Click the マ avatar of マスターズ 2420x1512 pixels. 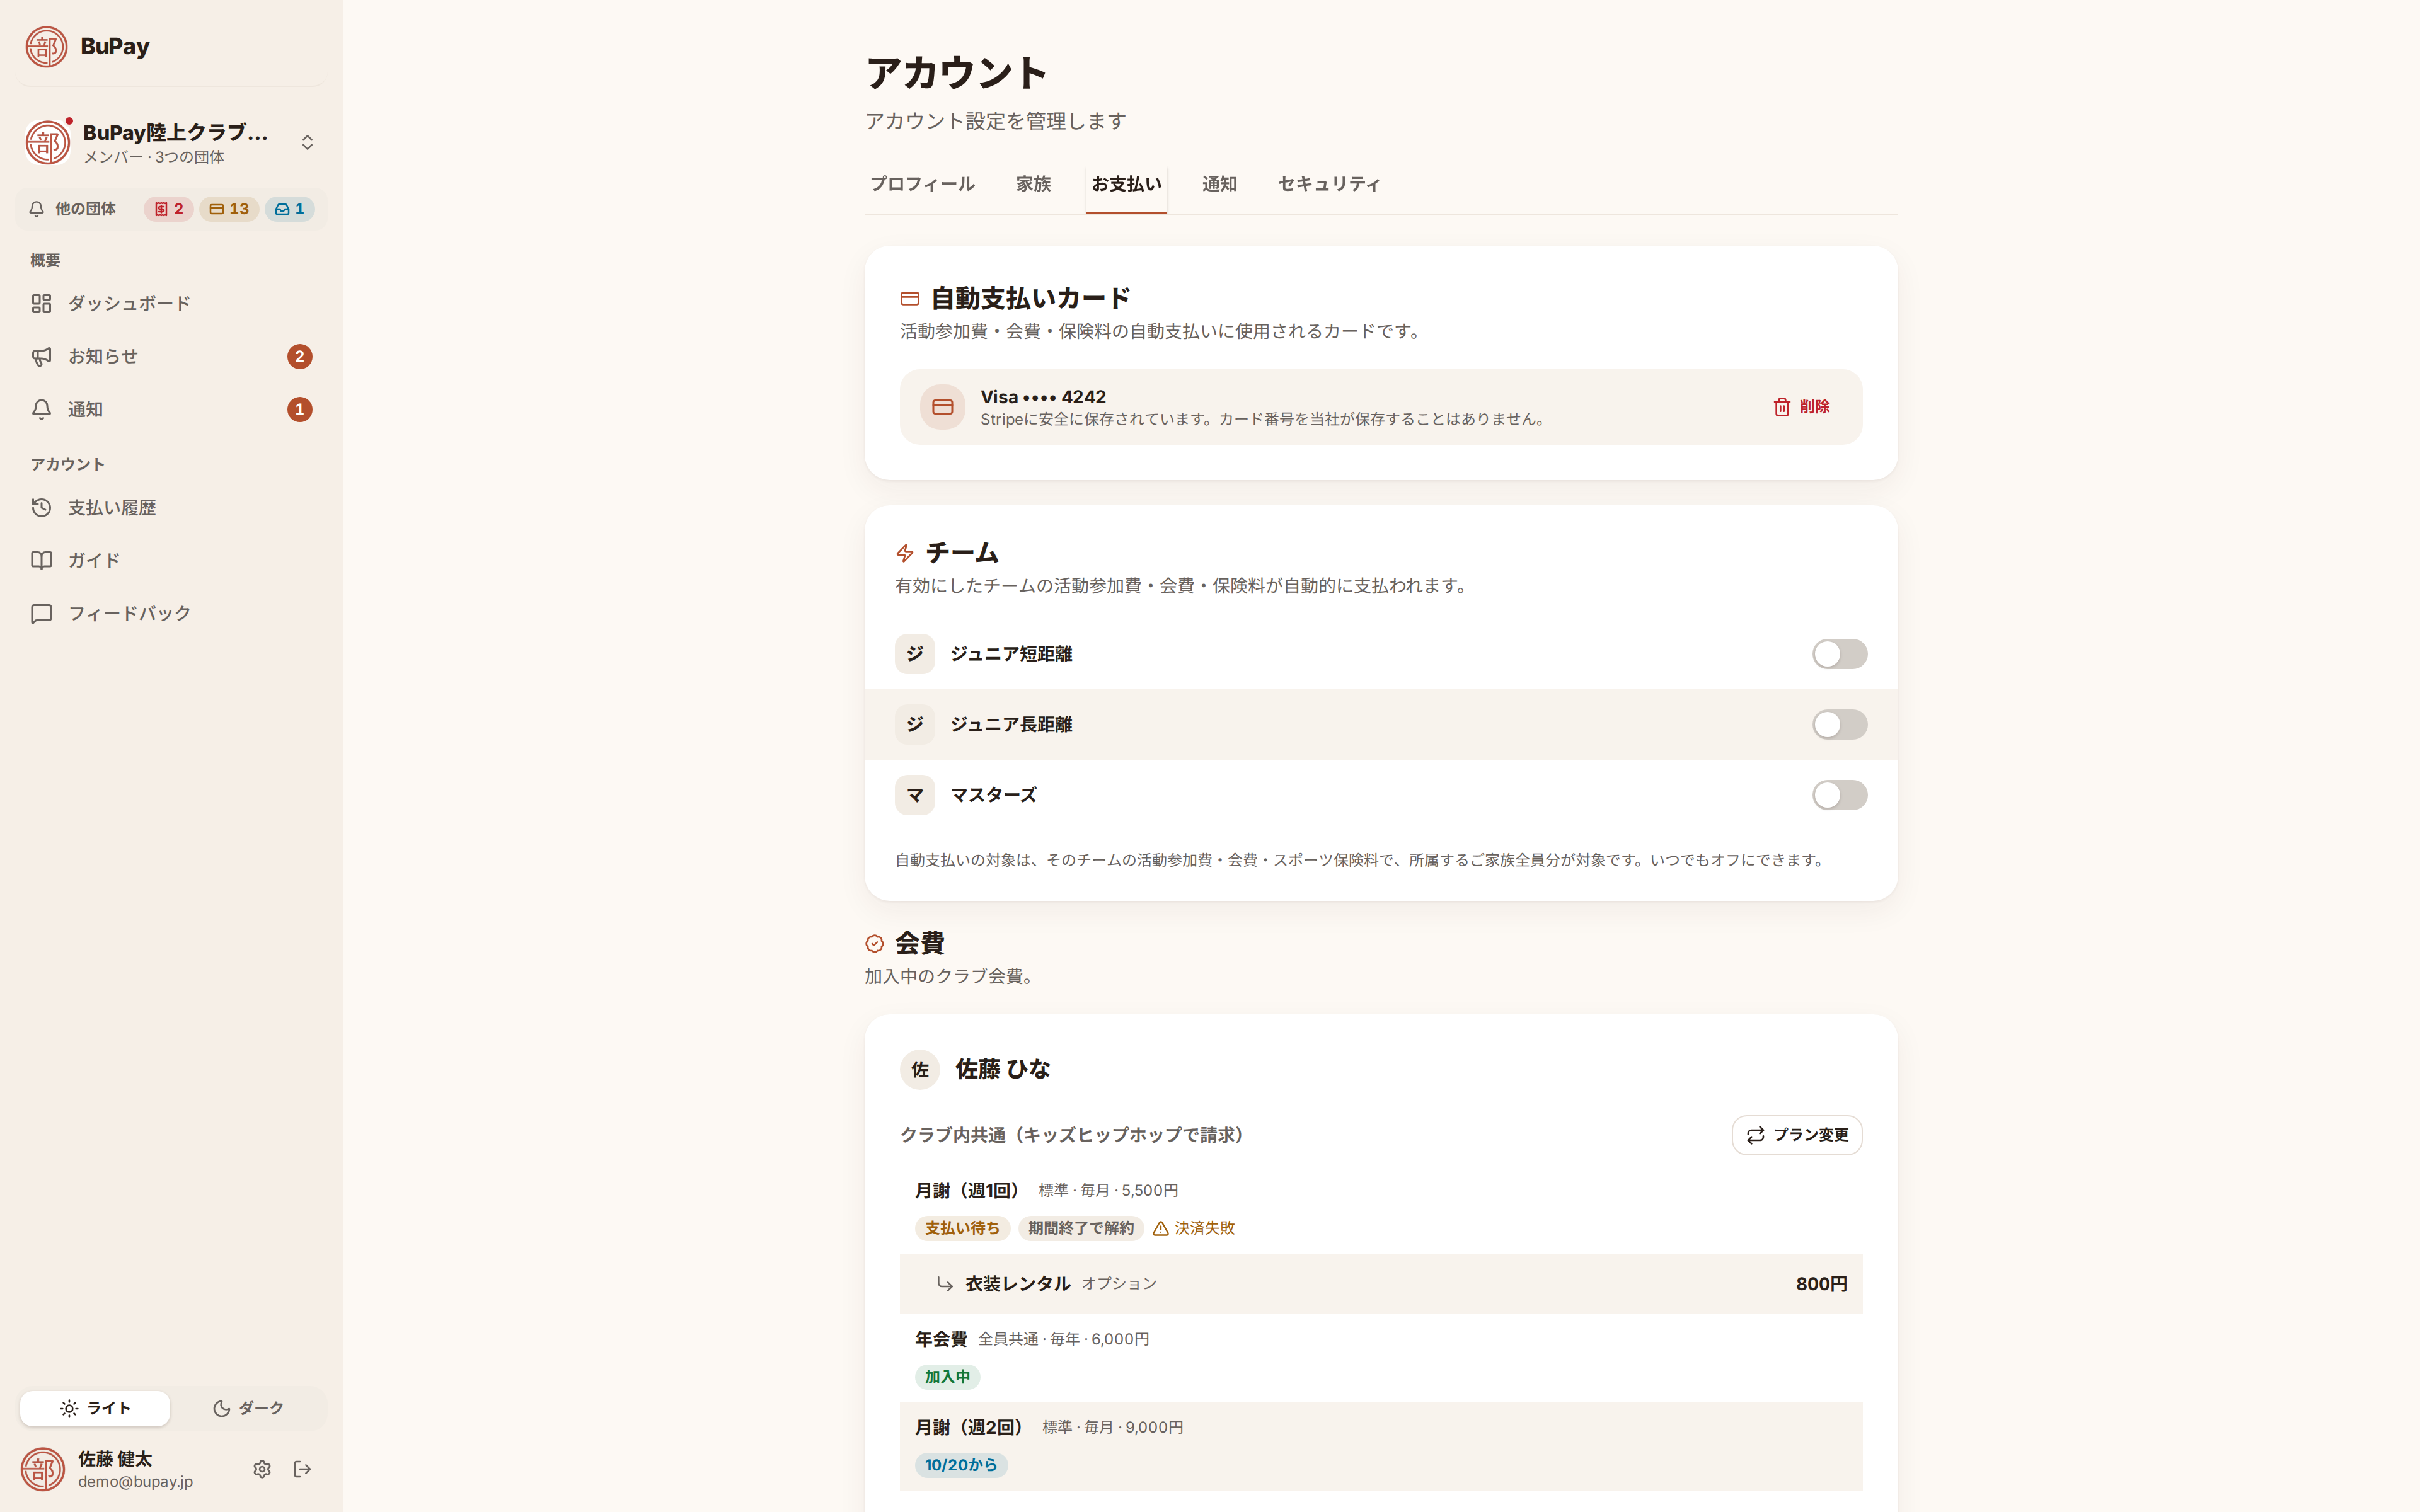click(x=914, y=795)
